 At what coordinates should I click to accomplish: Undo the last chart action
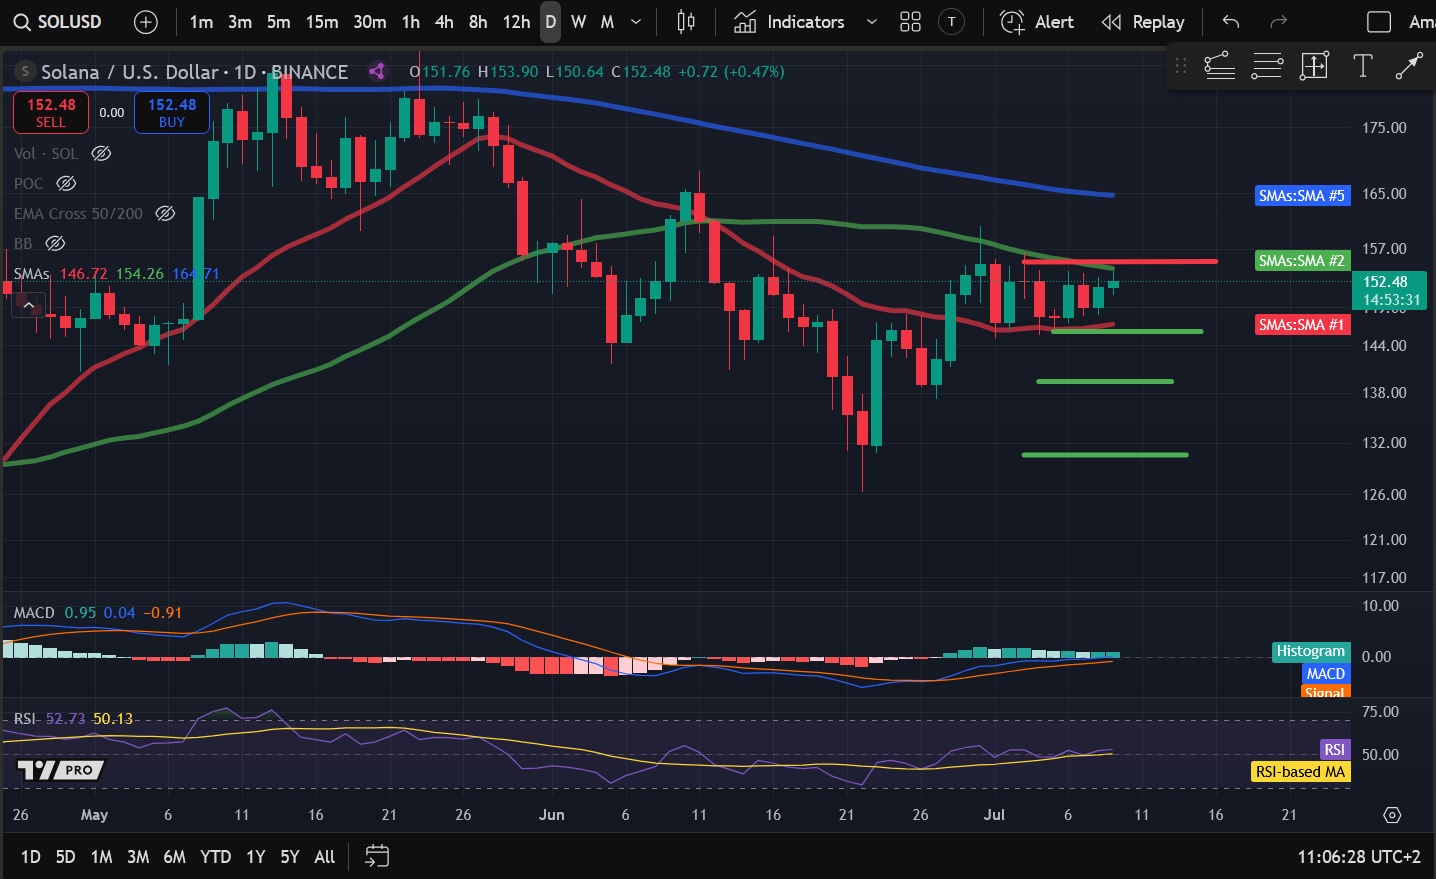tap(1231, 22)
